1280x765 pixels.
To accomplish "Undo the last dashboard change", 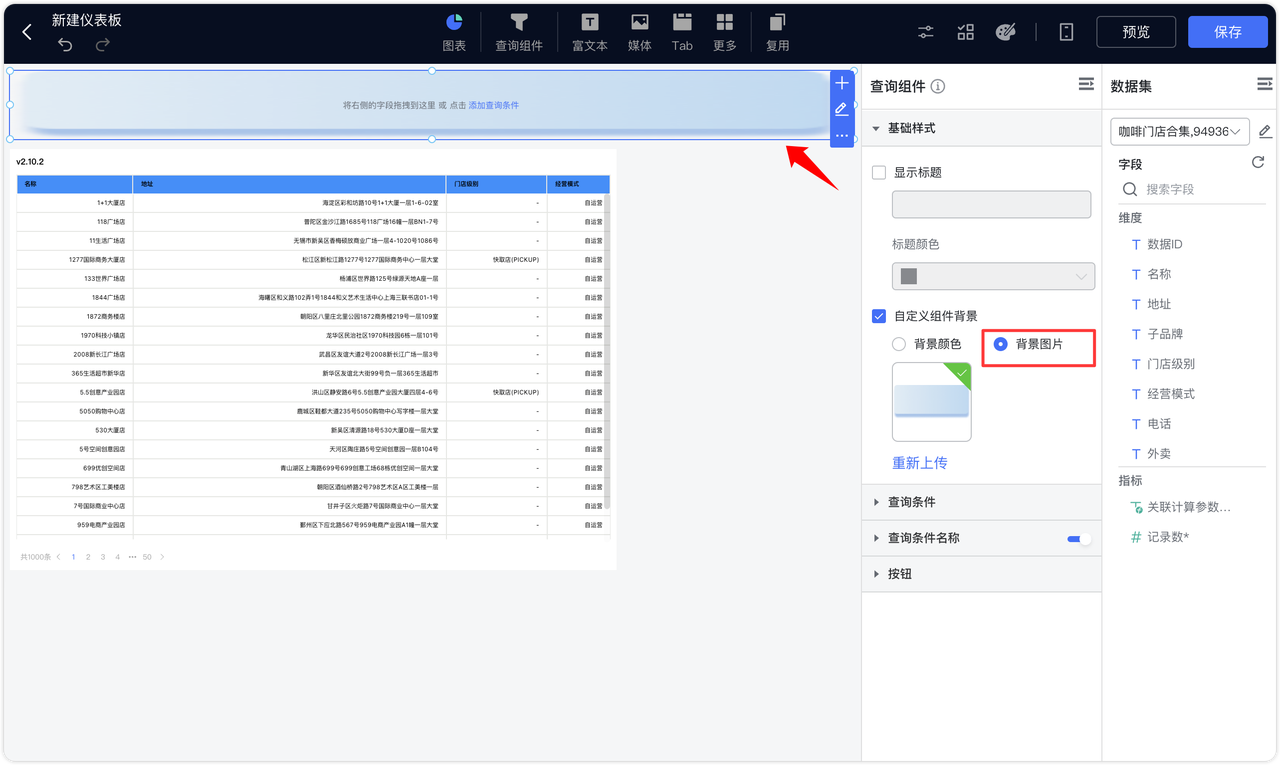I will (x=65, y=45).
